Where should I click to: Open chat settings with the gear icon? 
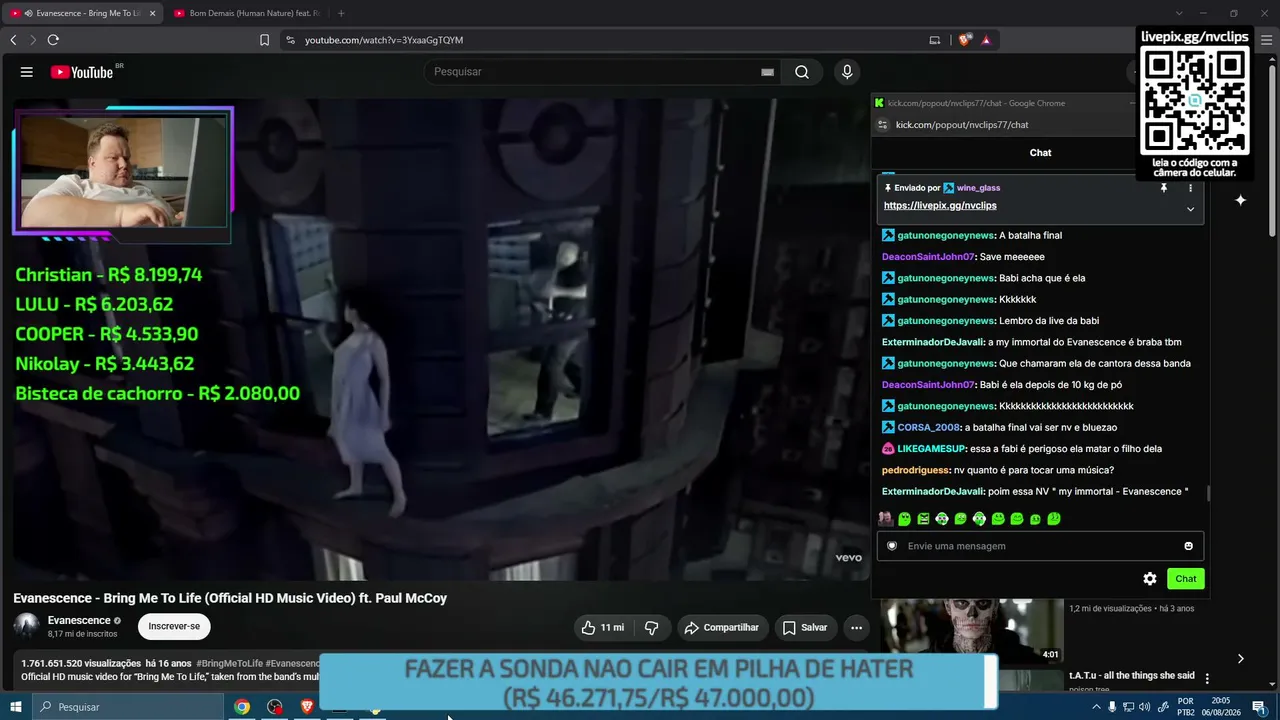coord(1150,579)
